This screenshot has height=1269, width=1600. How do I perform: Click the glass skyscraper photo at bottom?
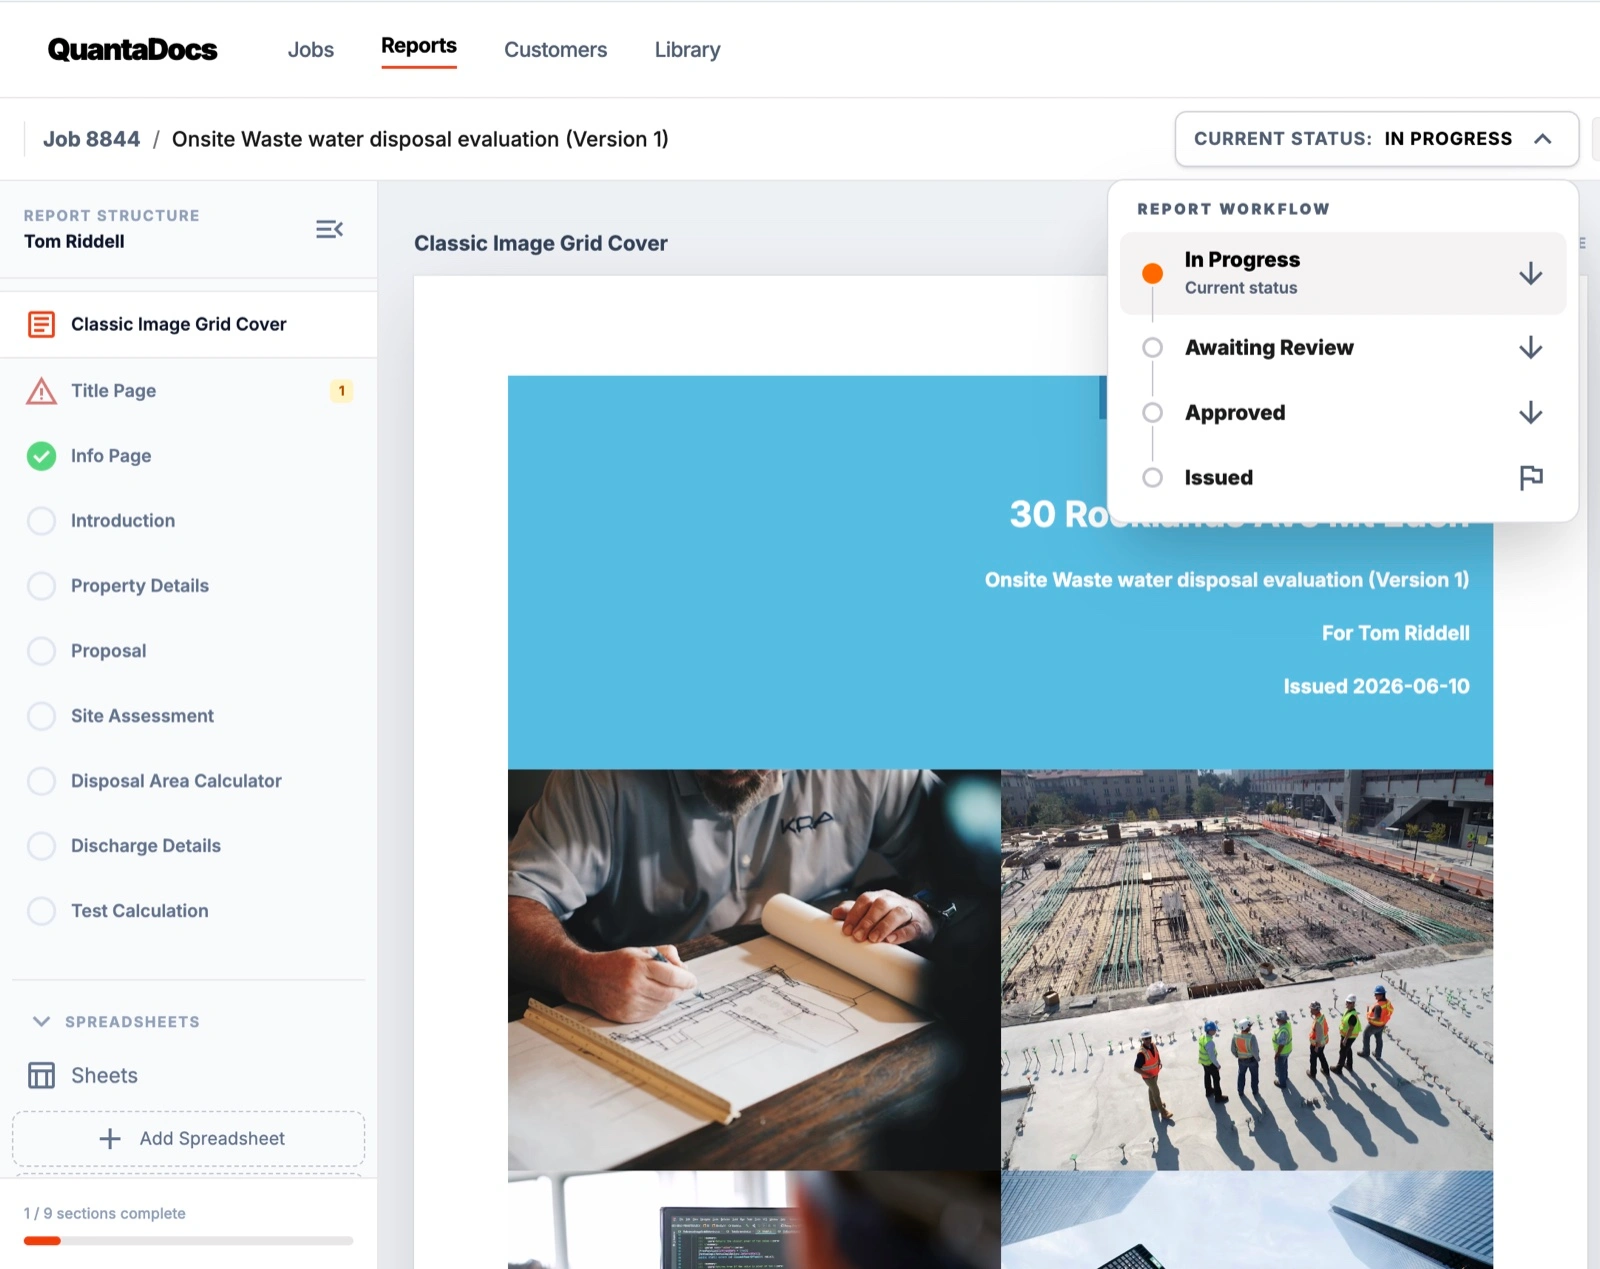pos(1247,1220)
